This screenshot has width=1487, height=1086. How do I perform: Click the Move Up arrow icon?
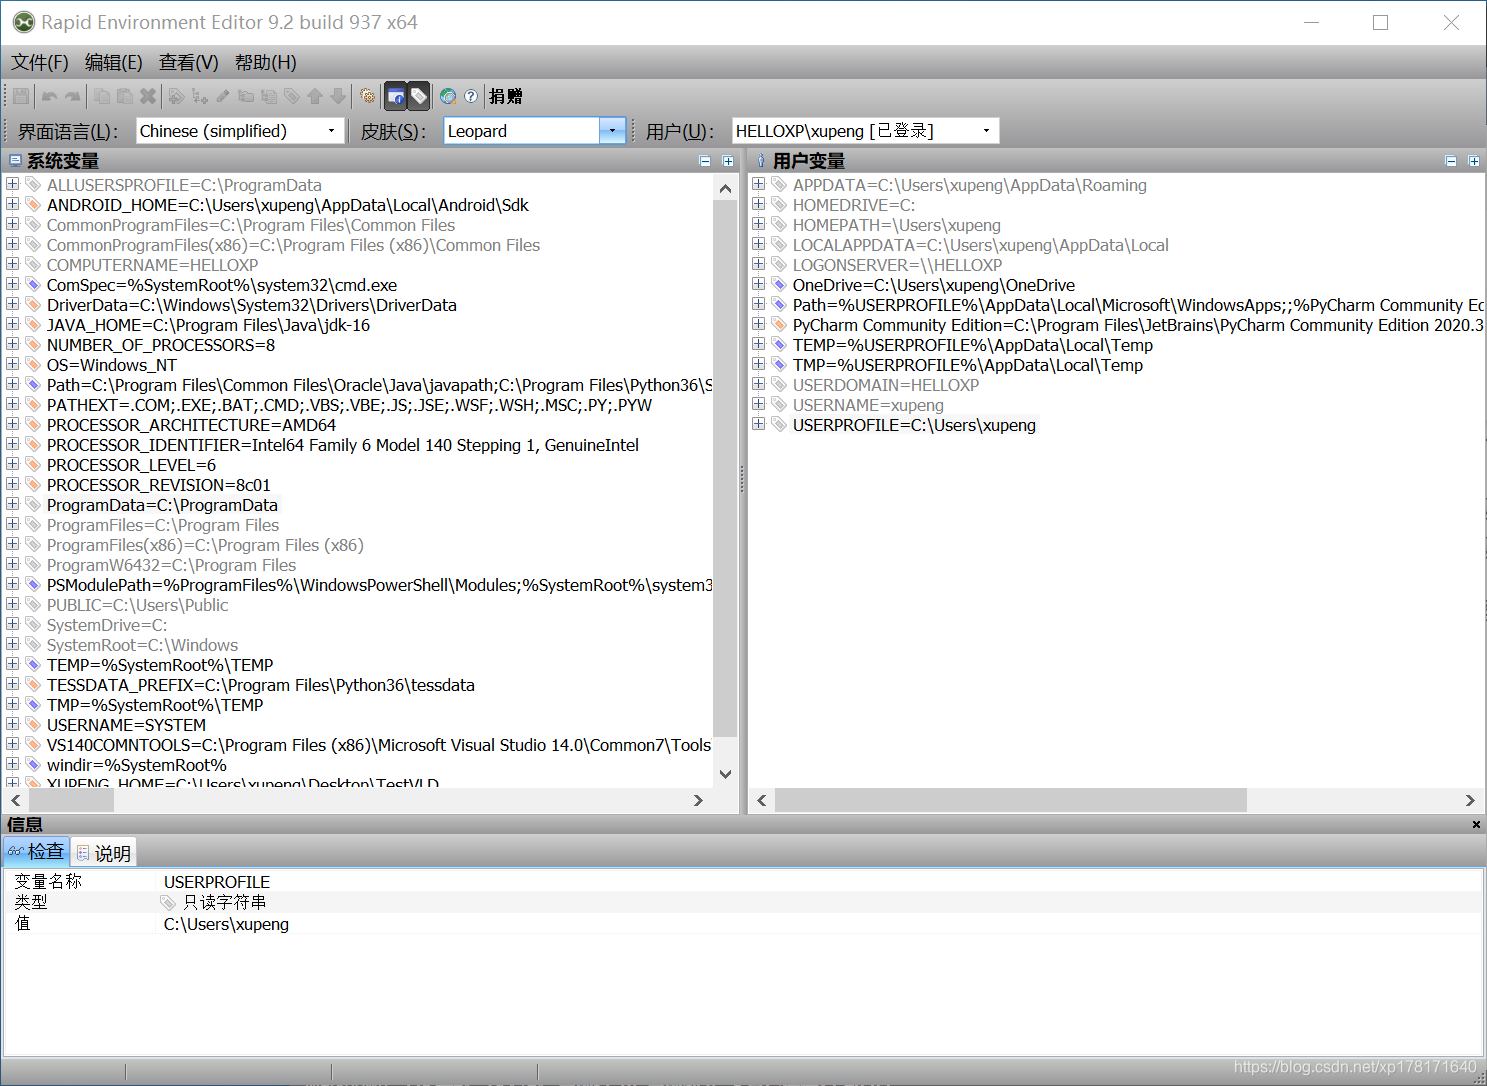tap(315, 96)
